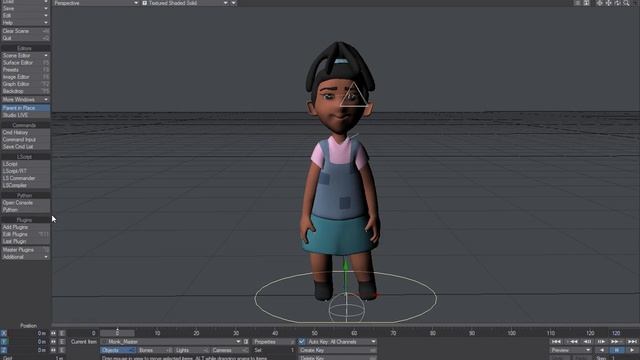Open Auto Key: All Channels dropdown
The height and width of the screenshot is (360, 640).
tap(341, 342)
